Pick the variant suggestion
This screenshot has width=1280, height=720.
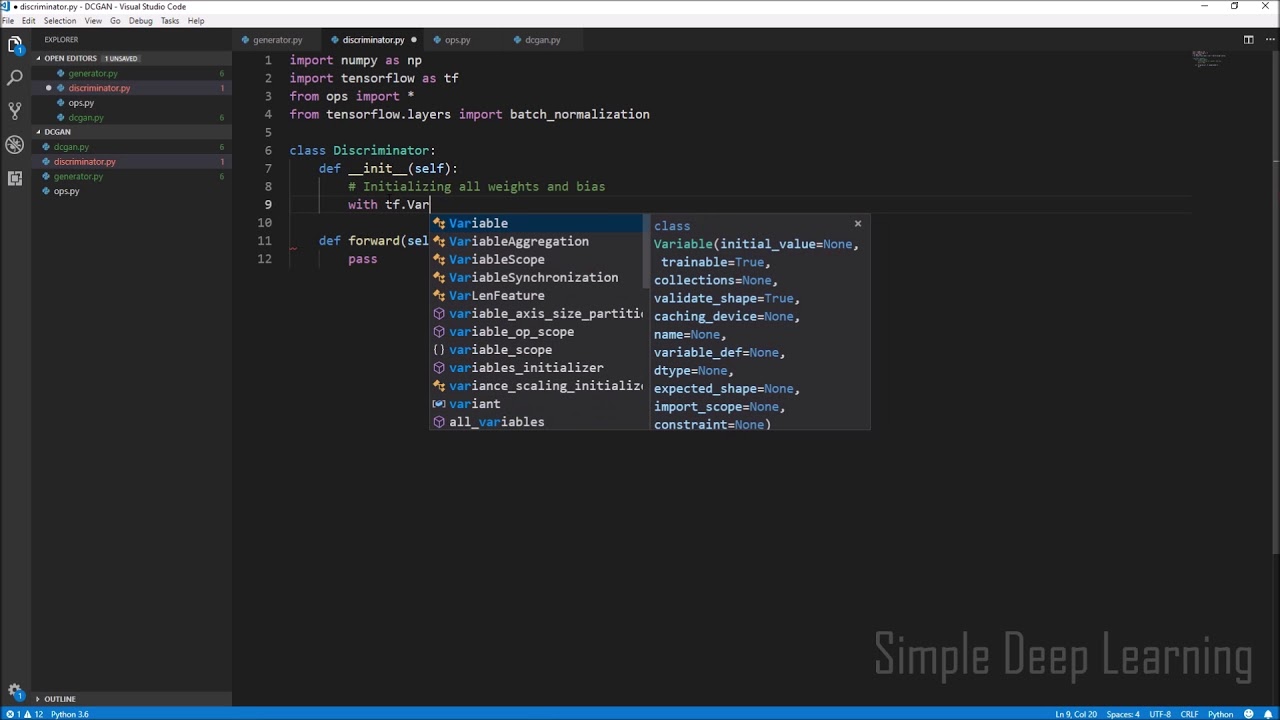click(x=537, y=404)
